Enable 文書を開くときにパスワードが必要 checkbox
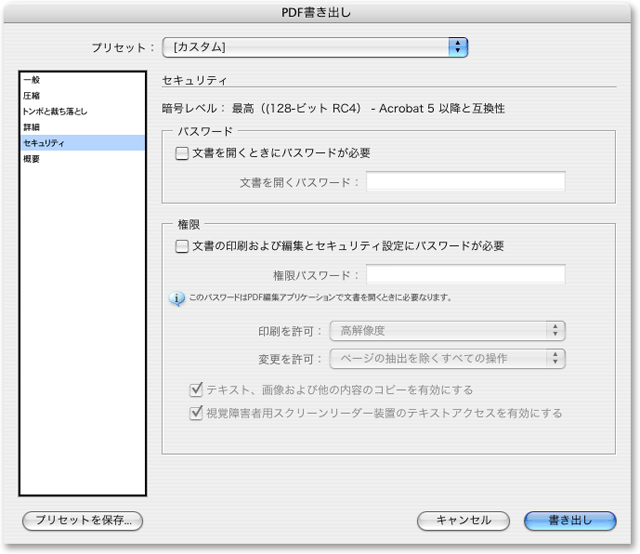Image resolution: width=640 pixels, height=554 pixels. click(x=182, y=154)
